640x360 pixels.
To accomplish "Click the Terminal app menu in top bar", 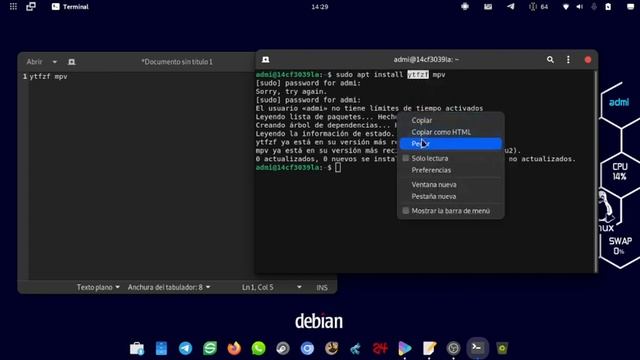I will tap(70, 7).
